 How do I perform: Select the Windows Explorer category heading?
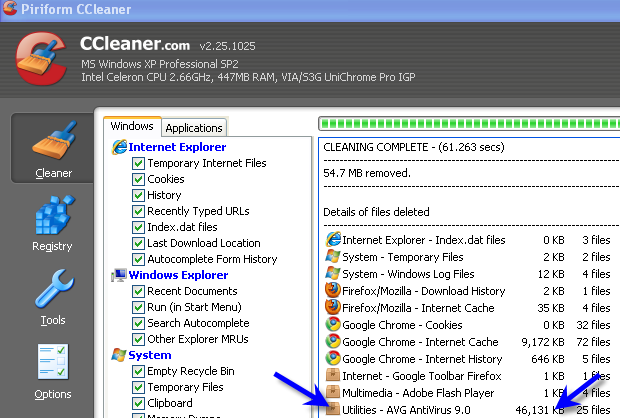(x=178, y=275)
